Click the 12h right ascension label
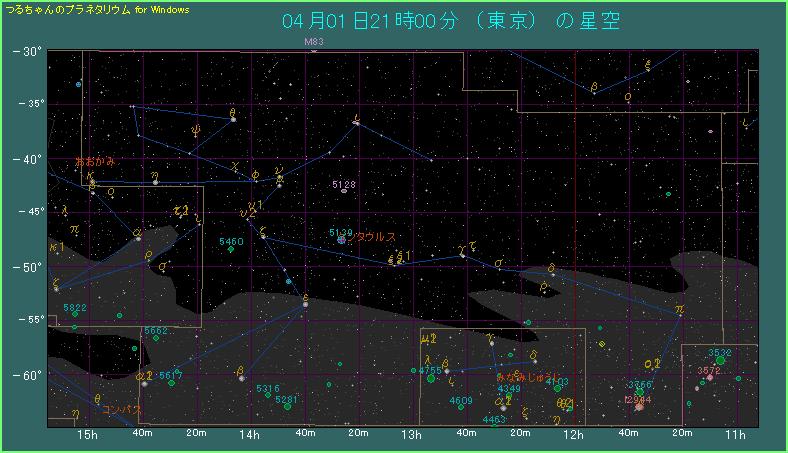 573,435
